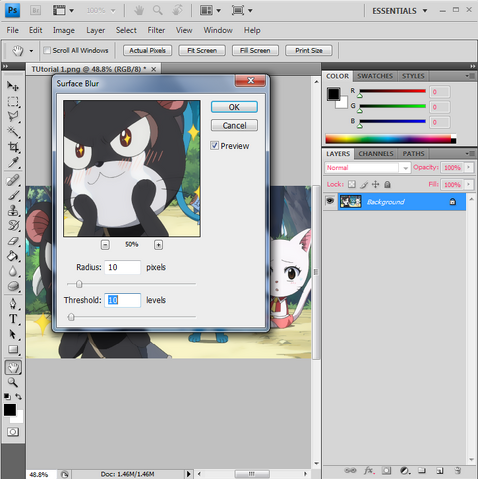The image size is (478, 479).
Task: Switch to the Channels tab
Action: click(x=376, y=154)
